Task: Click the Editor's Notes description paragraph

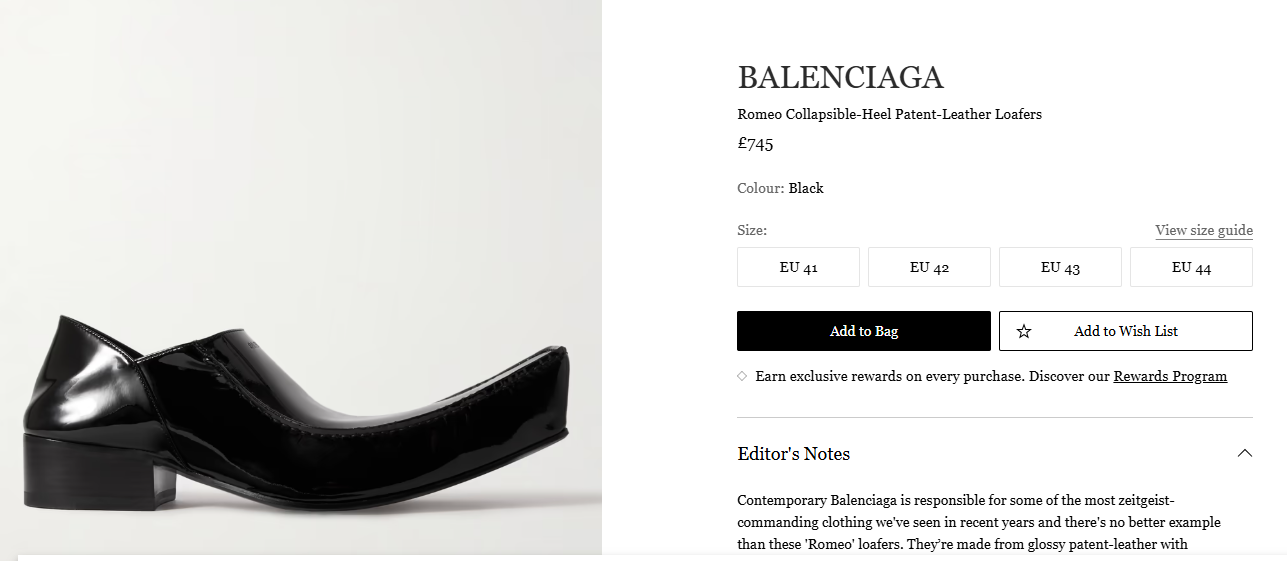Action: 979,522
